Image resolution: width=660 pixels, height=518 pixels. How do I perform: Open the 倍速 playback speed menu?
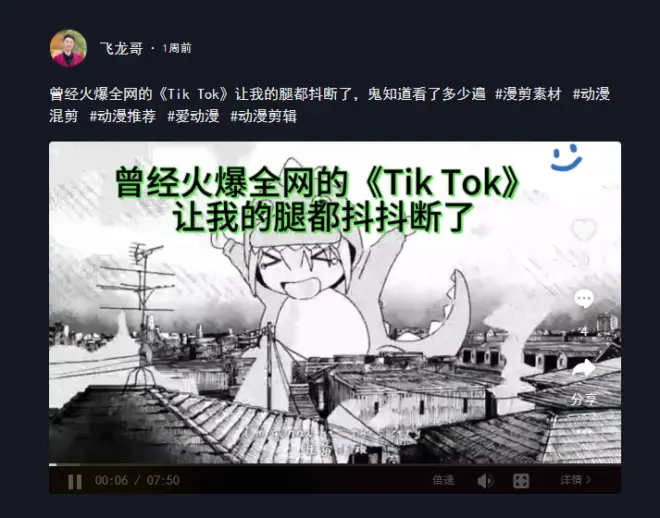pos(443,480)
